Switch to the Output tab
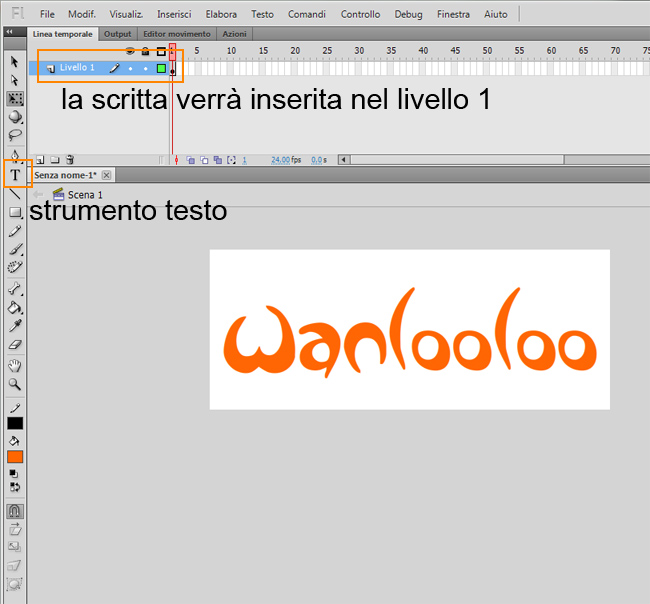Viewport: 650px width, 604px height. pyautogui.click(x=117, y=34)
